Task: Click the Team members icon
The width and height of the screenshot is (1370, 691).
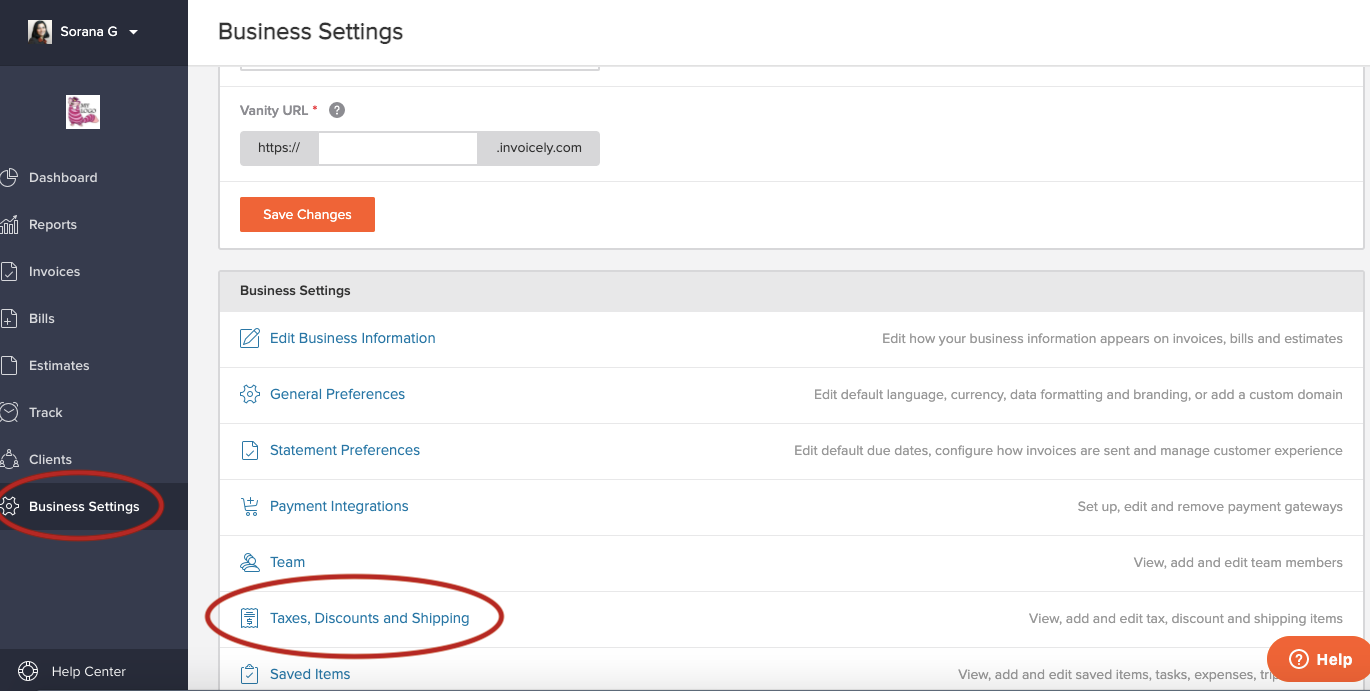Action: point(250,562)
